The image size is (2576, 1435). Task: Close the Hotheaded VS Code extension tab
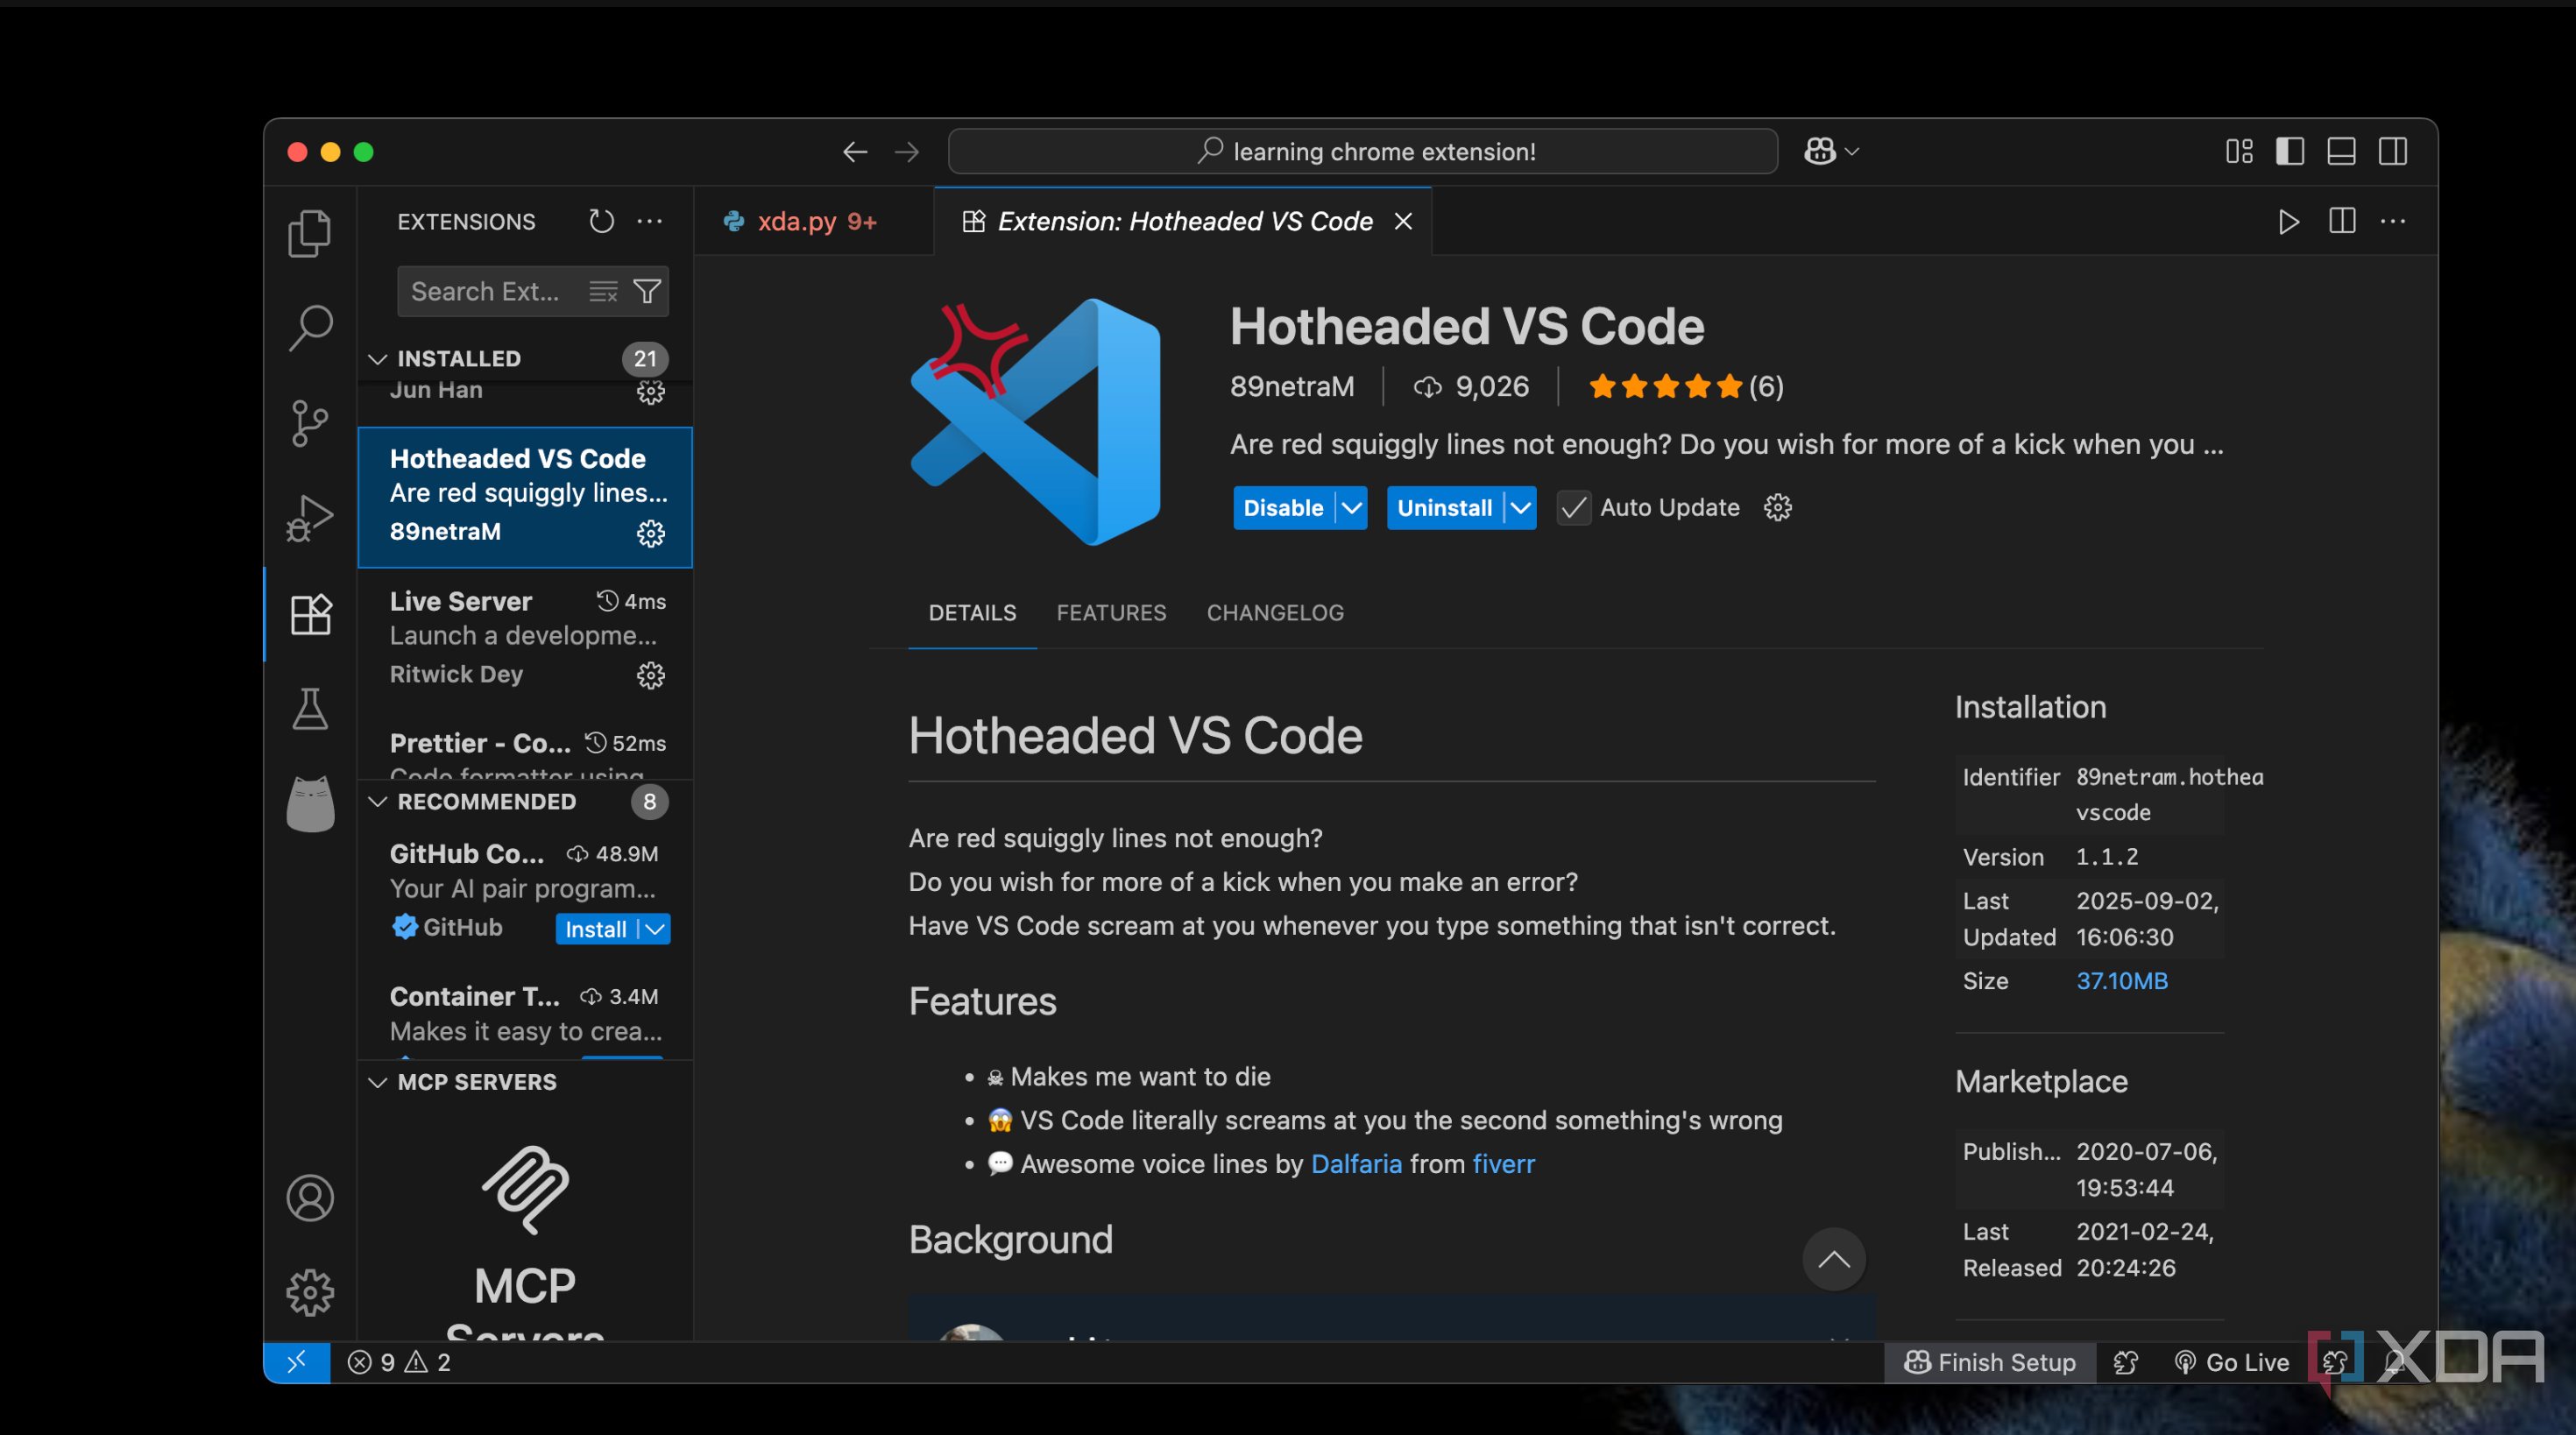click(1404, 221)
